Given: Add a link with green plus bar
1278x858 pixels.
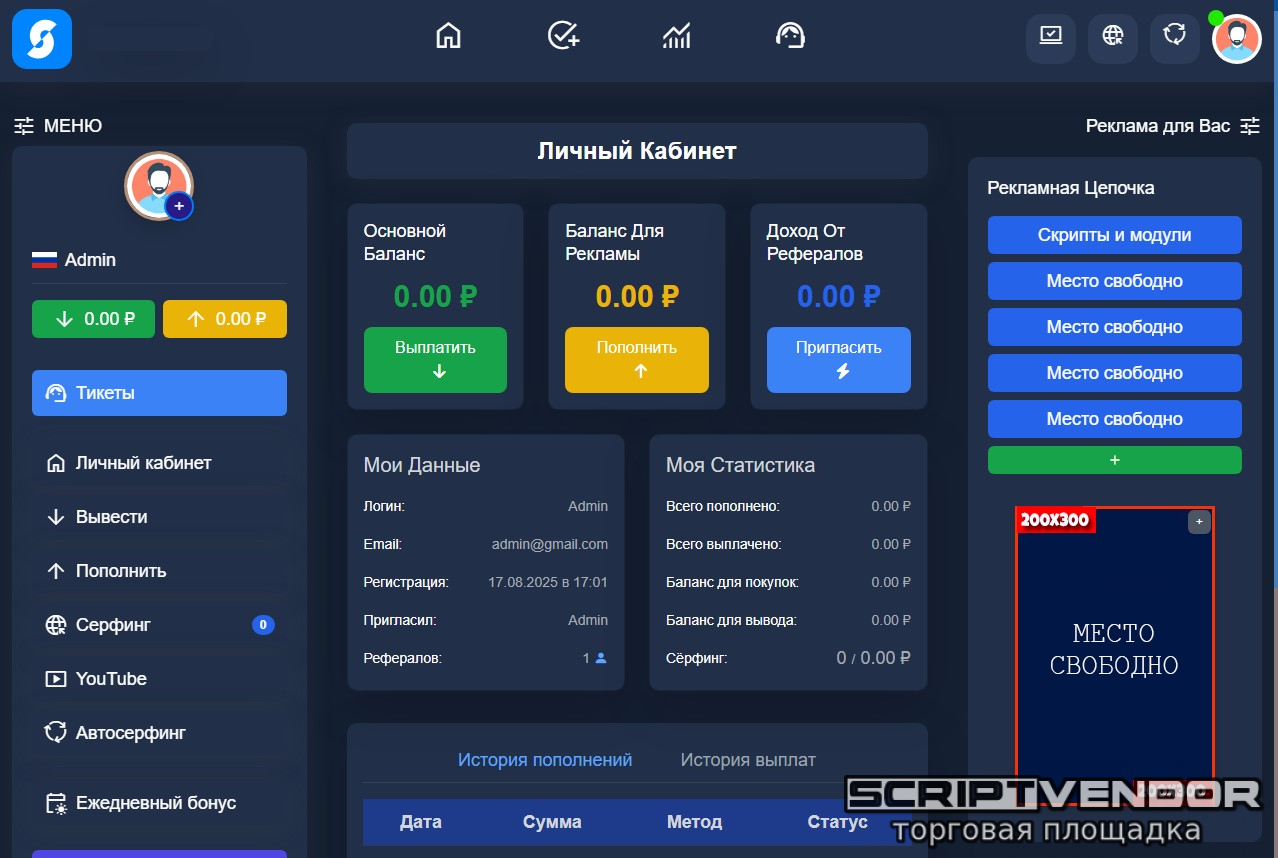Looking at the screenshot, I should (1114, 460).
